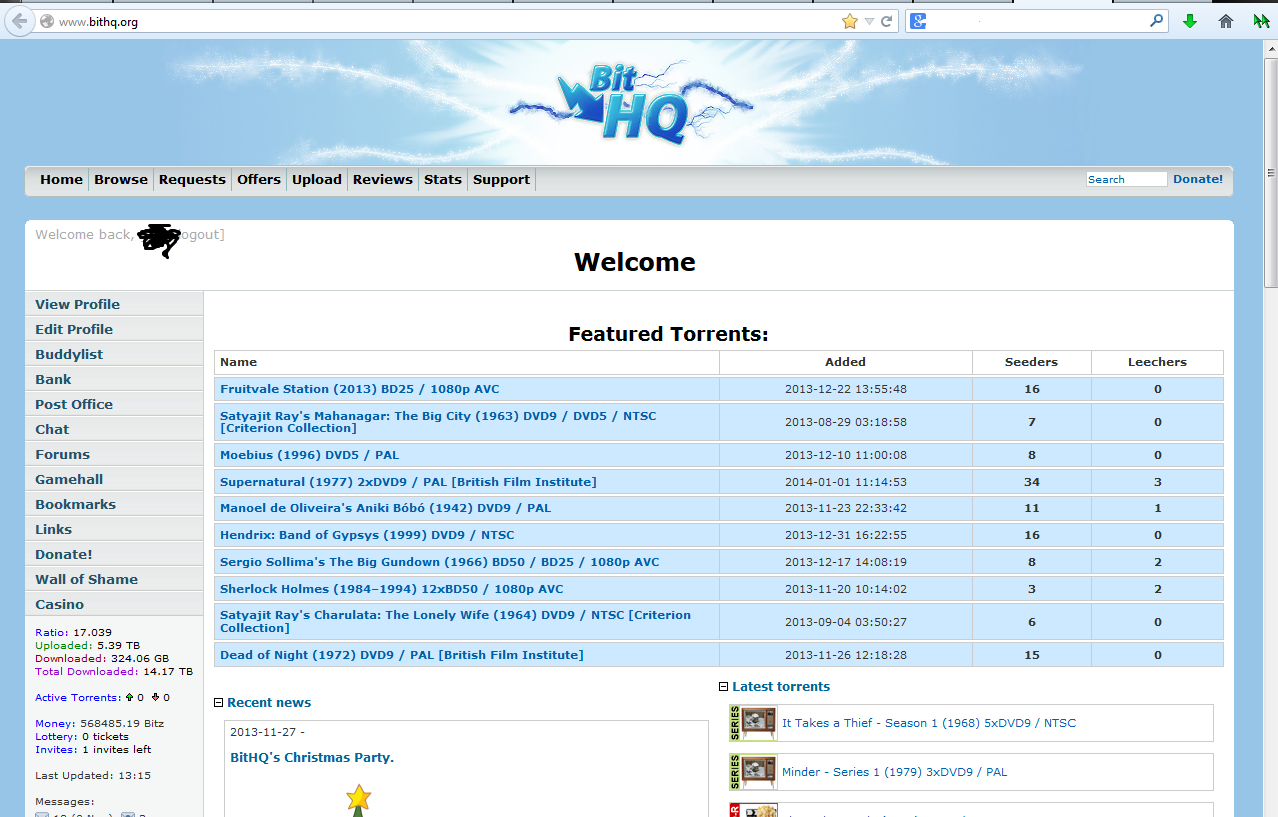Click the Seeders column header
Image resolution: width=1278 pixels, height=817 pixels.
pos(1031,362)
